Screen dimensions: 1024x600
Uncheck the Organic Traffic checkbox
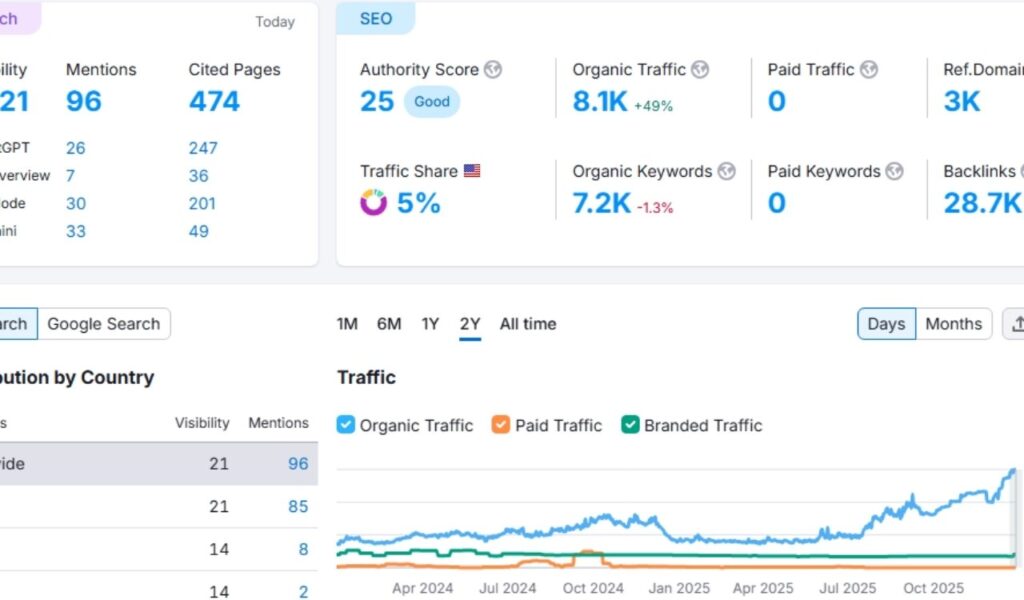coord(346,425)
